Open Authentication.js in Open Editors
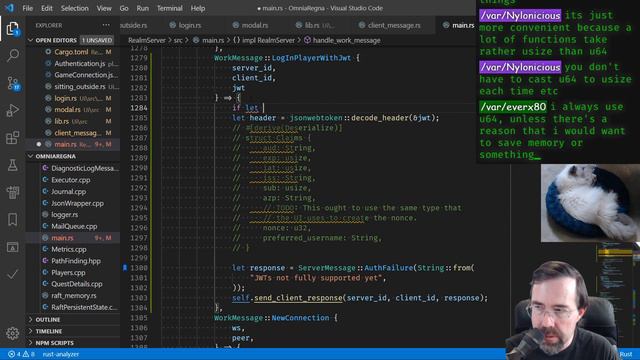The width and height of the screenshot is (640, 360). (73, 63)
